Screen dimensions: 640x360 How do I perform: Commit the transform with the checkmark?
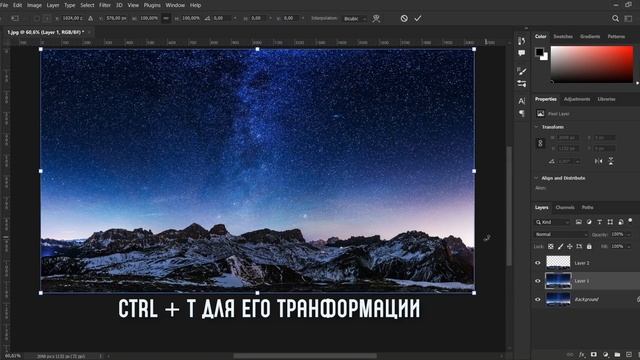click(x=418, y=18)
